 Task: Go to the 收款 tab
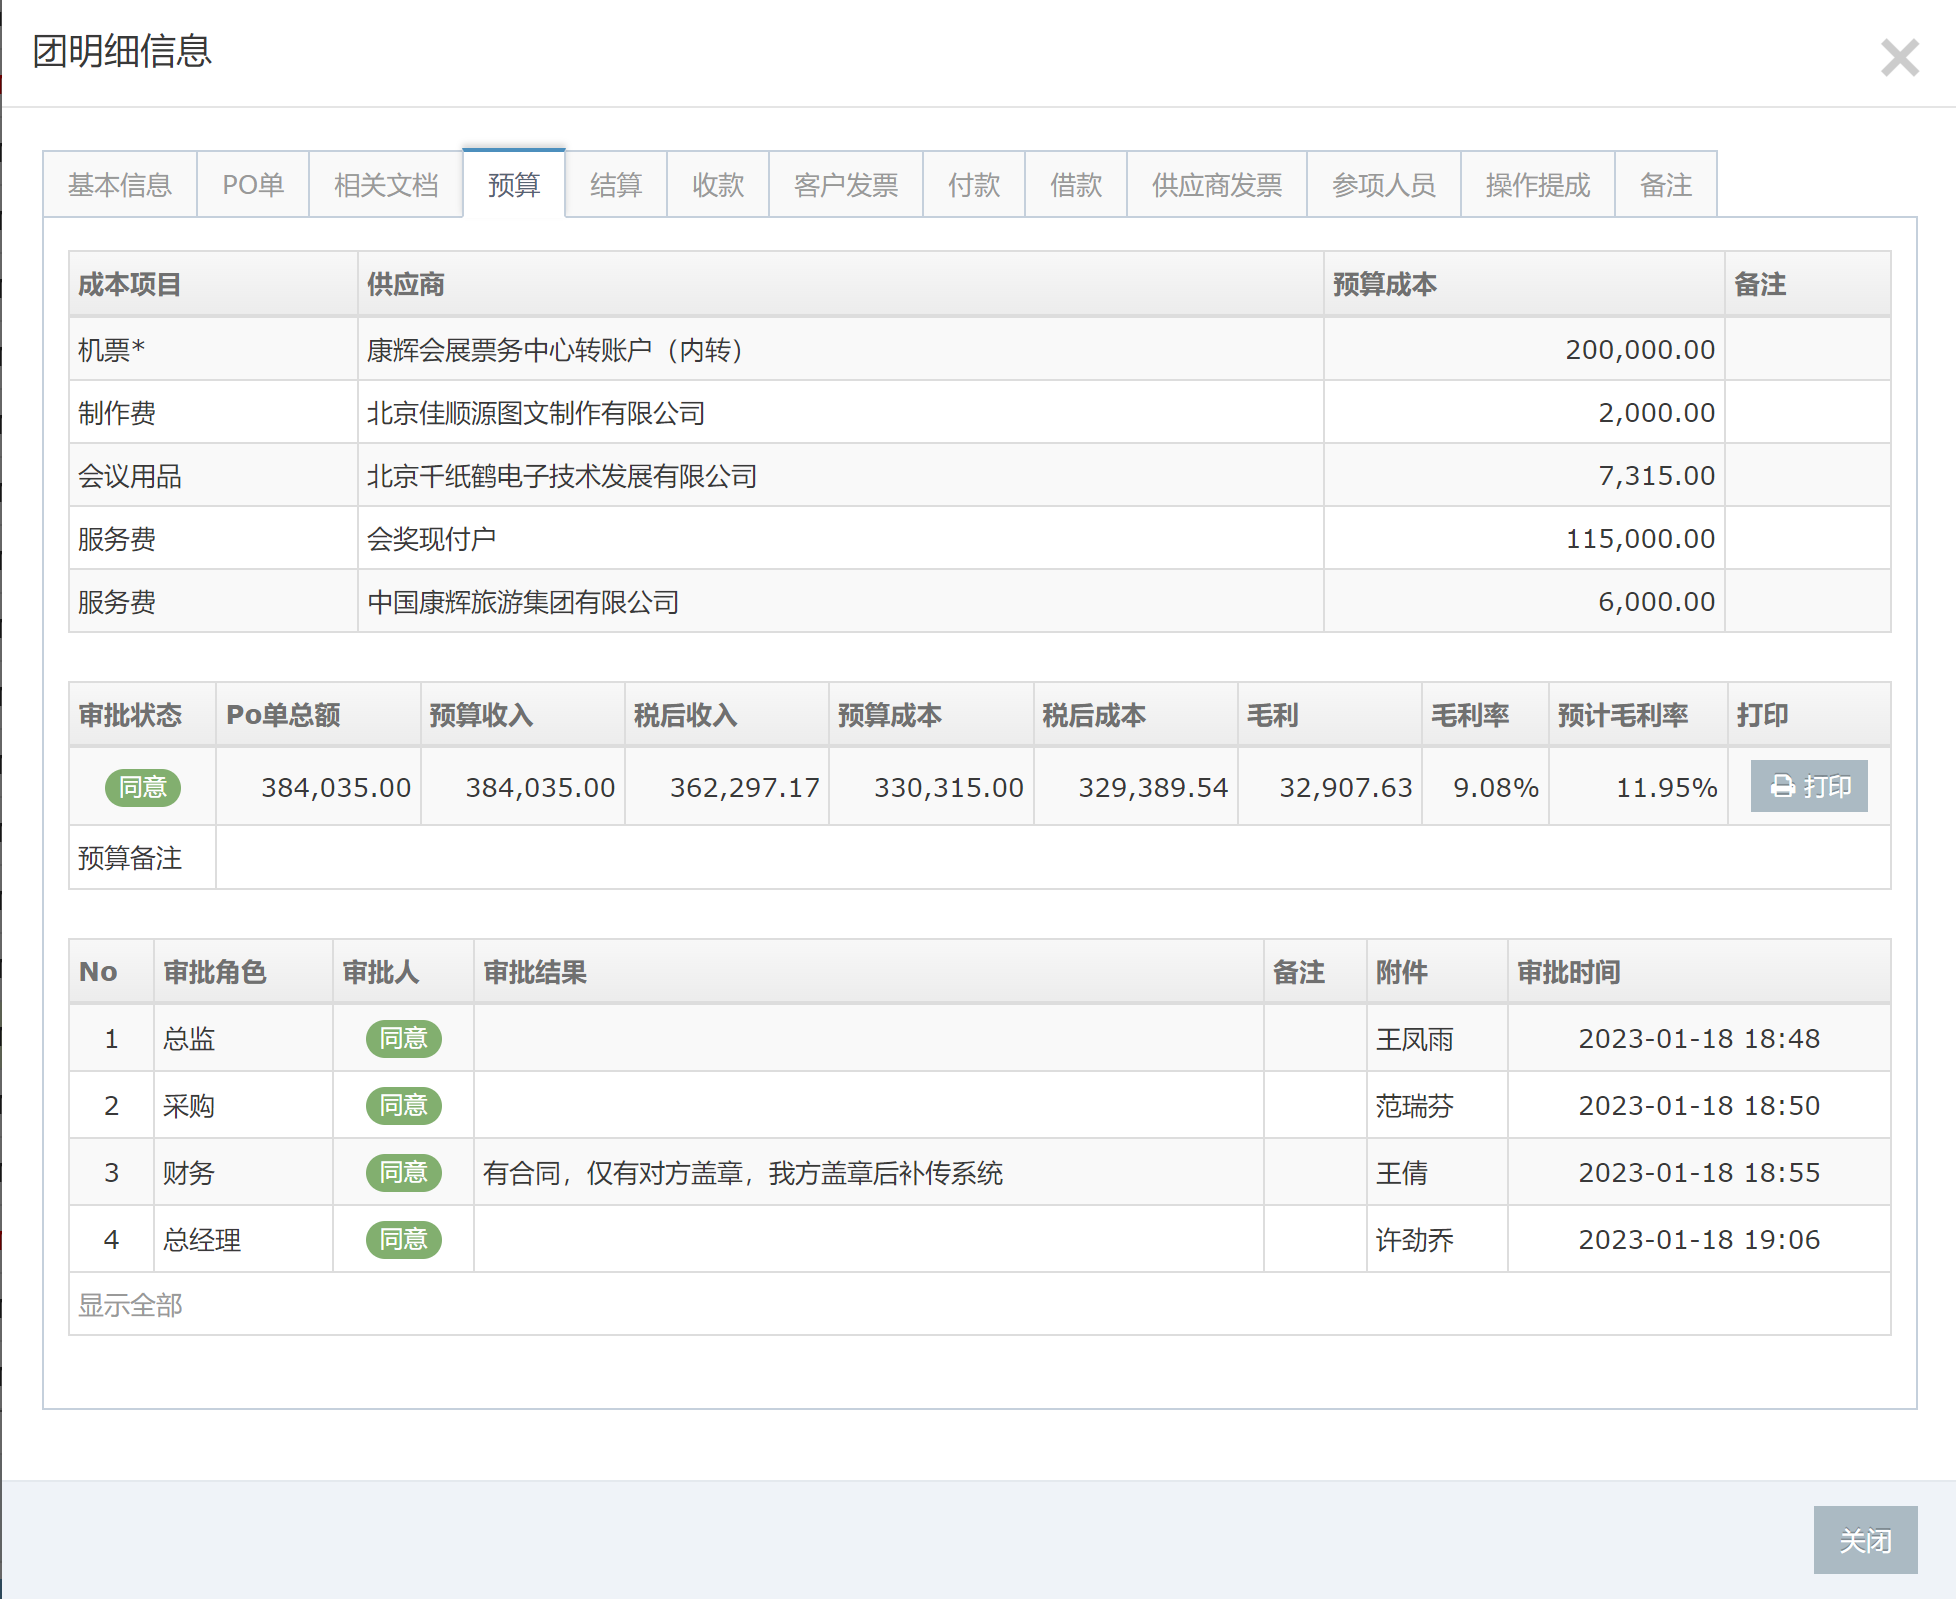718,185
